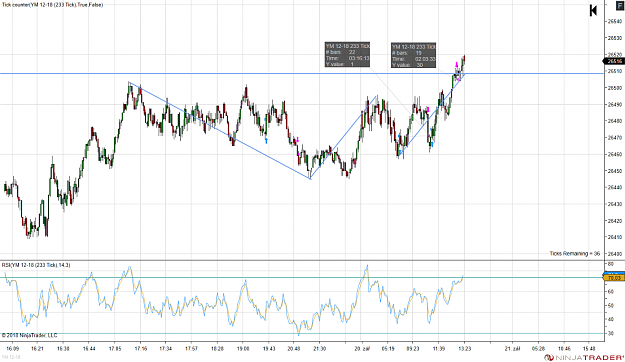Click the 19:00 time axis label
The height and width of the screenshot is (362, 625).
pos(243,348)
